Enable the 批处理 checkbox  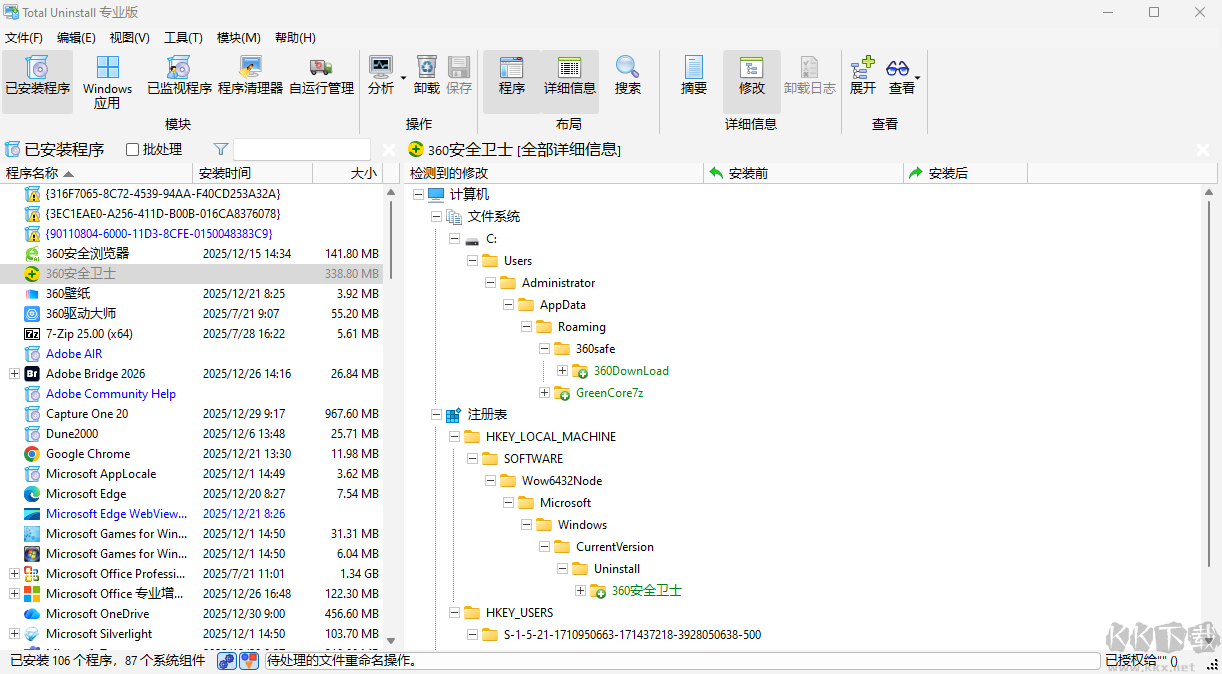click(132, 150)
